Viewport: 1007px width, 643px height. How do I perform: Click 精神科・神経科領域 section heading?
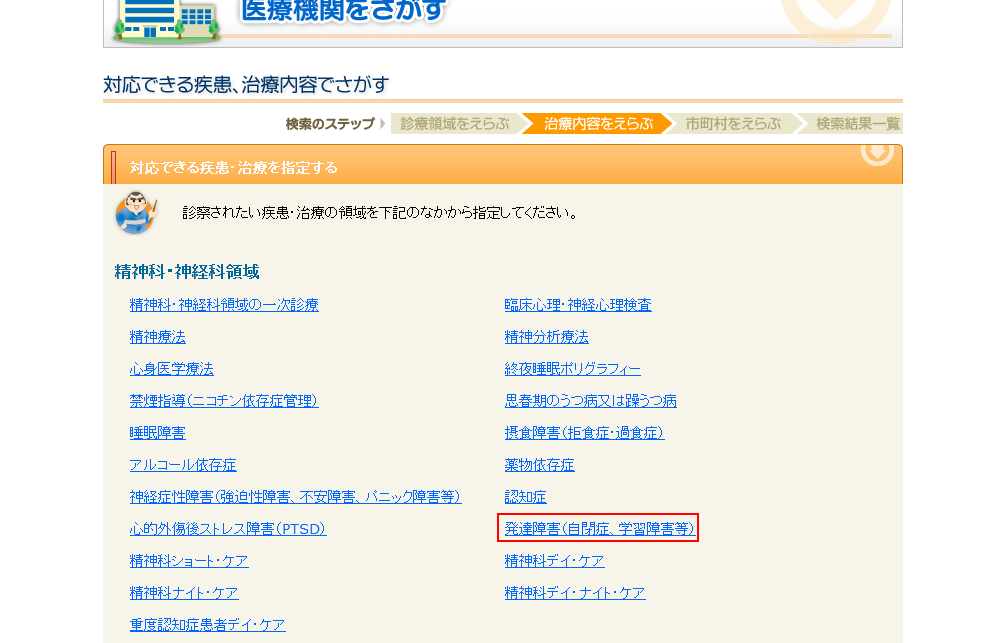coord(187,272)
